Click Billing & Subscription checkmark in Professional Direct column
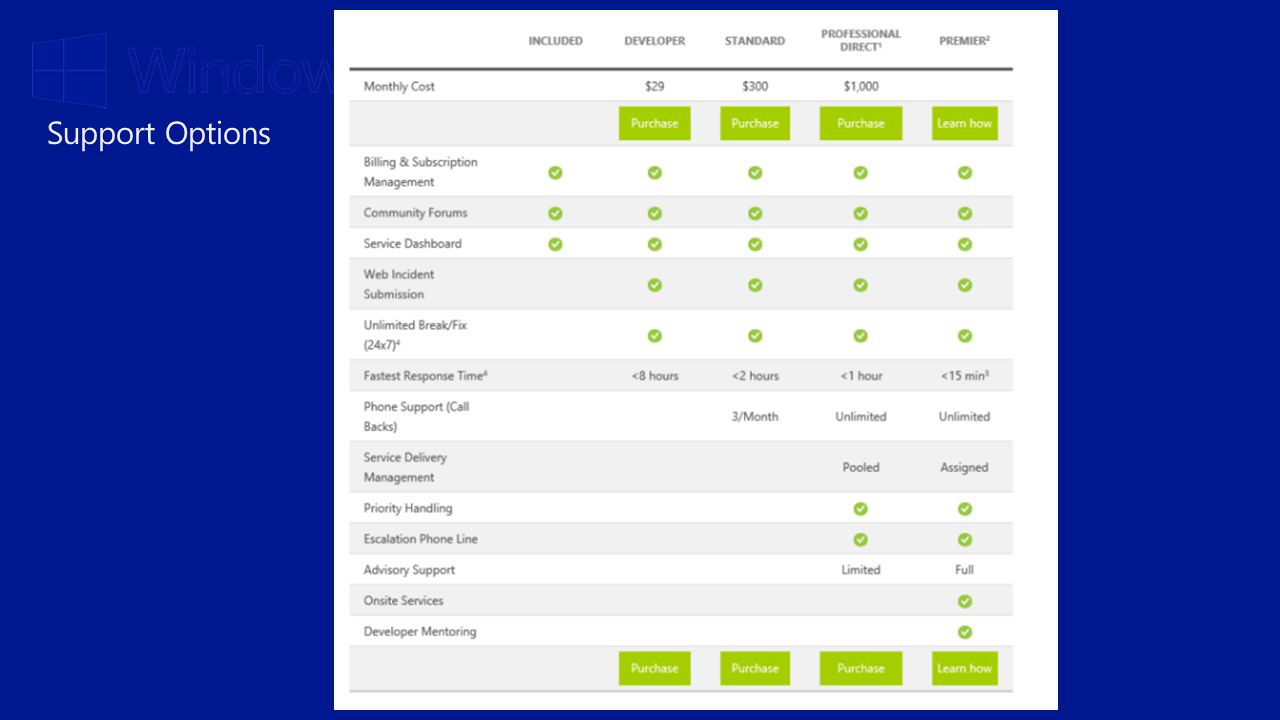 pyautogui.click(x=860, y=172)
